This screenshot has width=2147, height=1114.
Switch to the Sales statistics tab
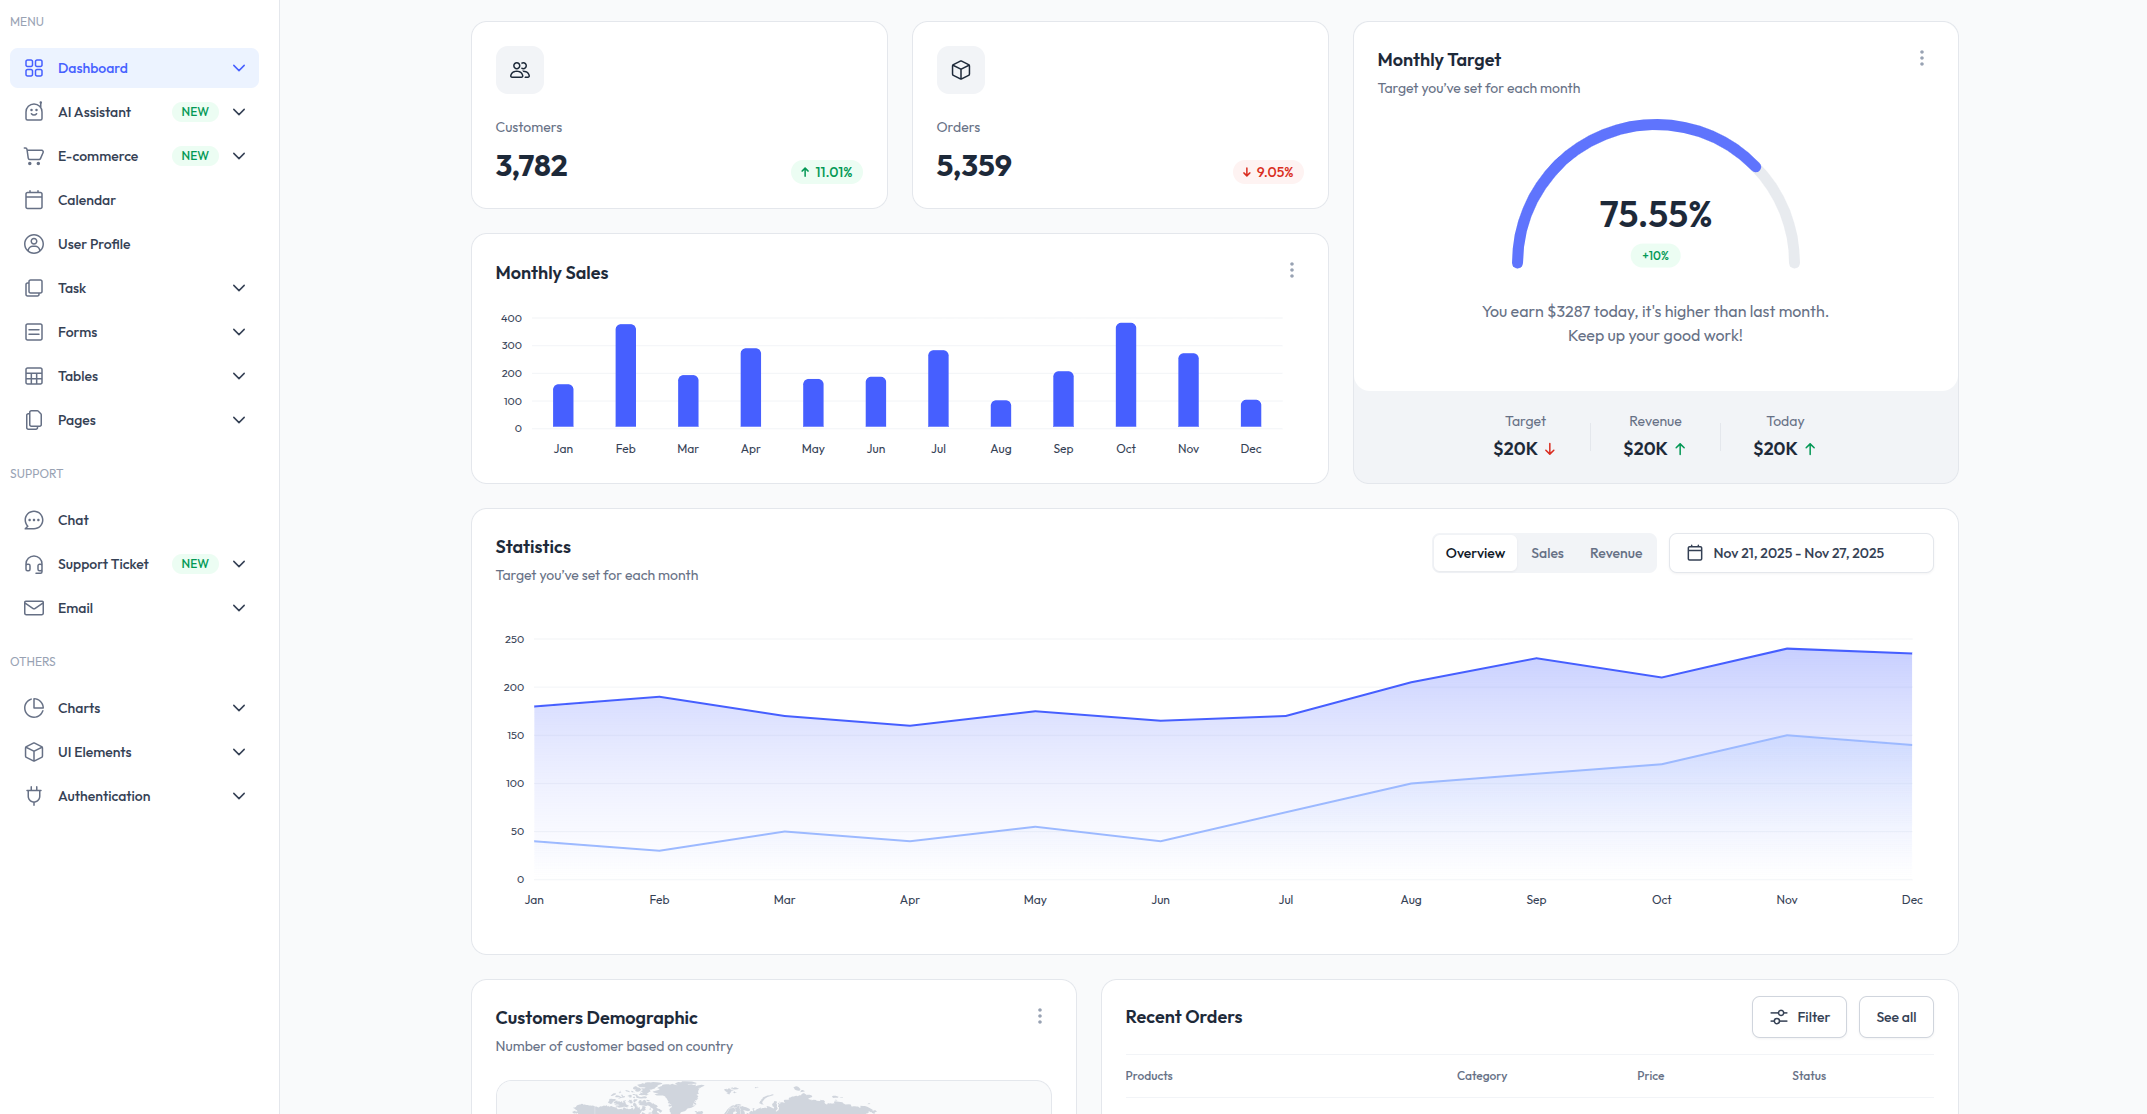(1547, 553)
